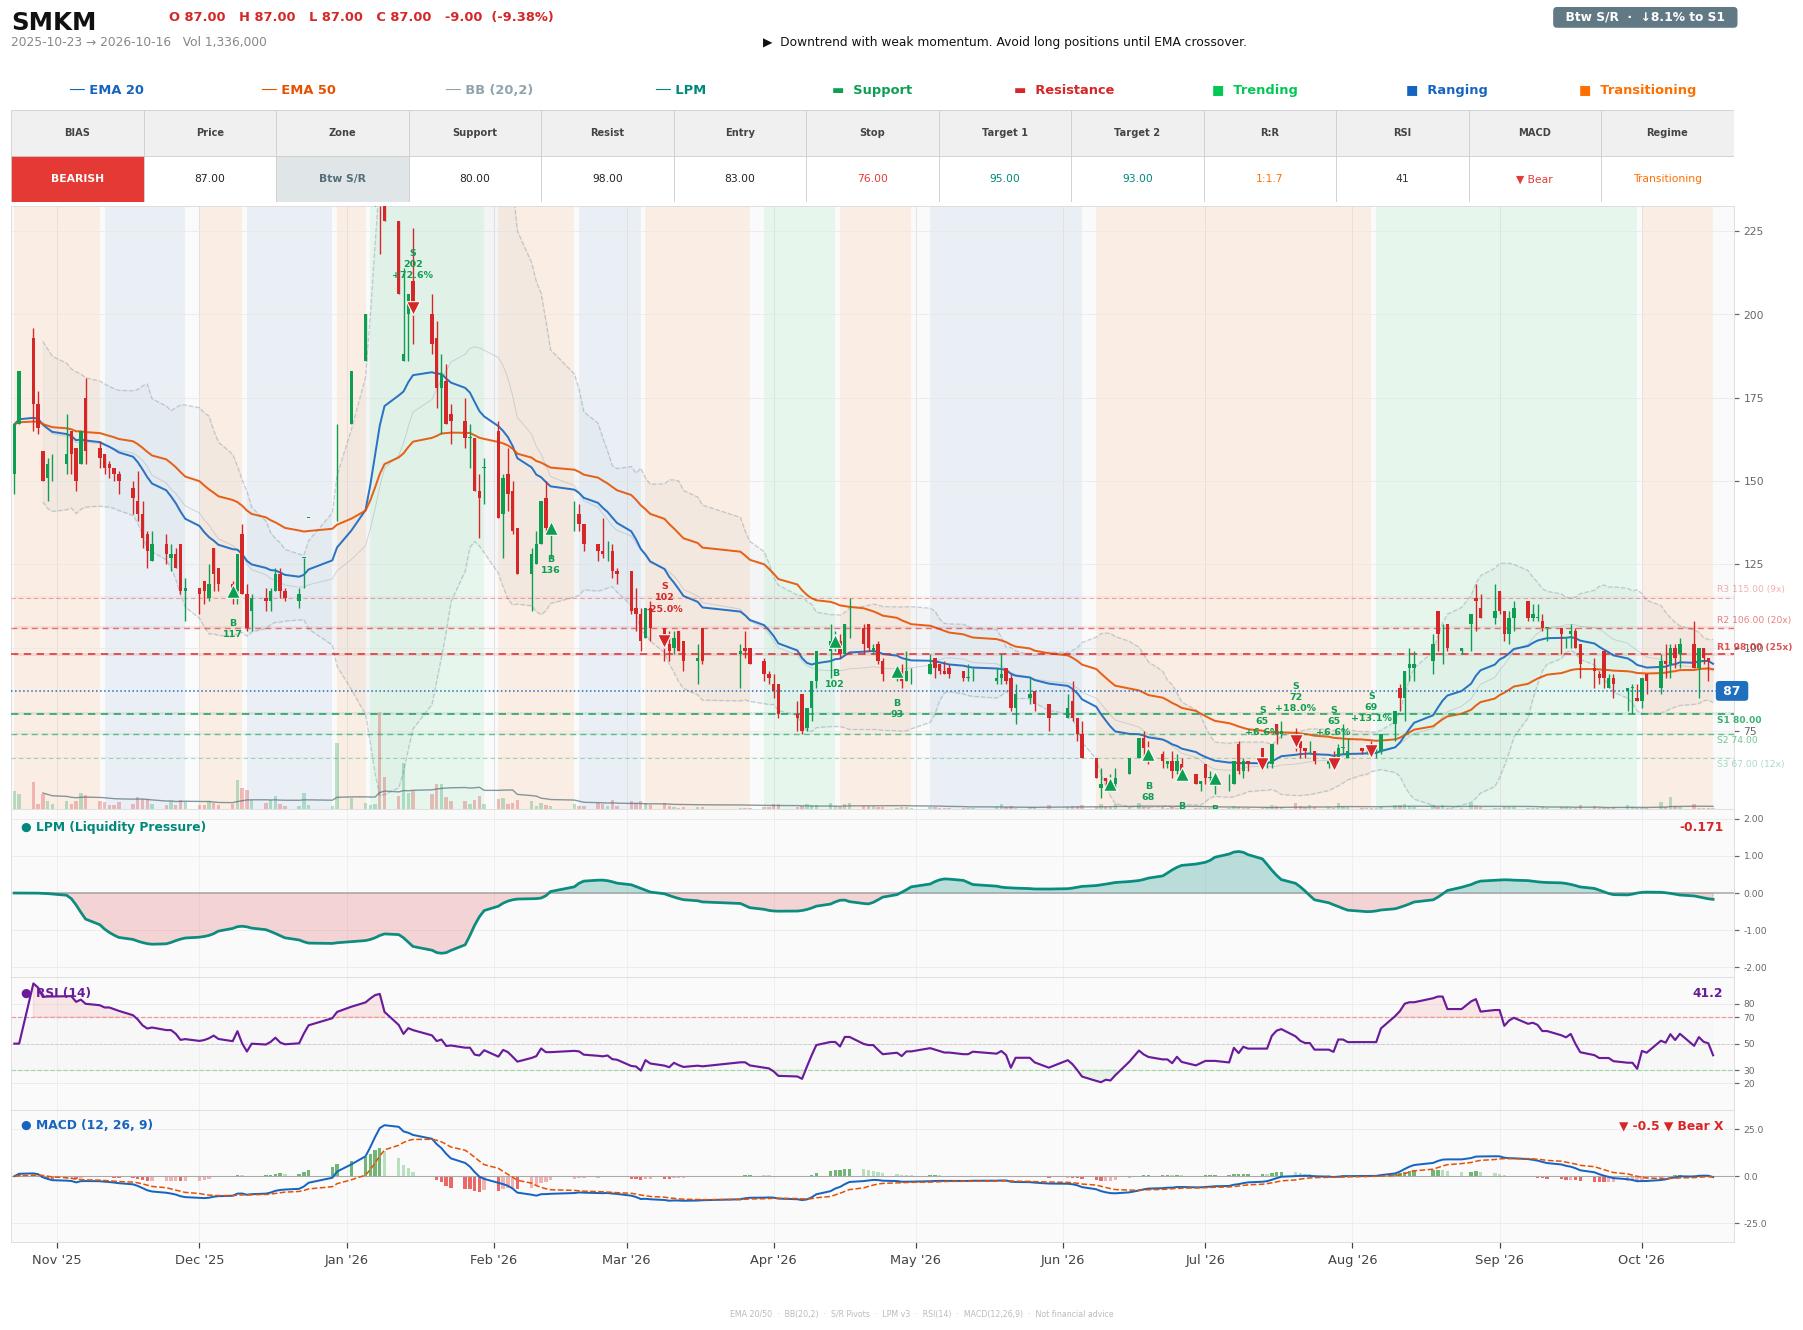Click the Resistance legend entry

(x=1063, y=90)
